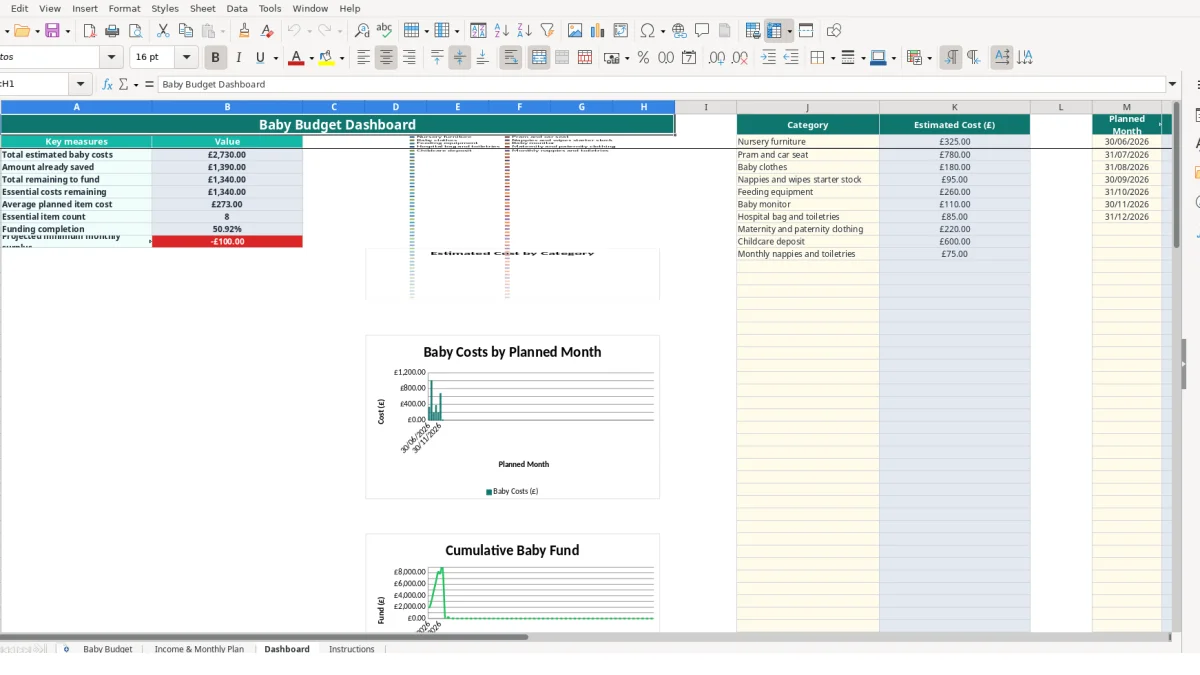The height and width of the screenshot is (675, 1200).
Task: Click the Define Print Area icon
Action: (x=753, y=31)
